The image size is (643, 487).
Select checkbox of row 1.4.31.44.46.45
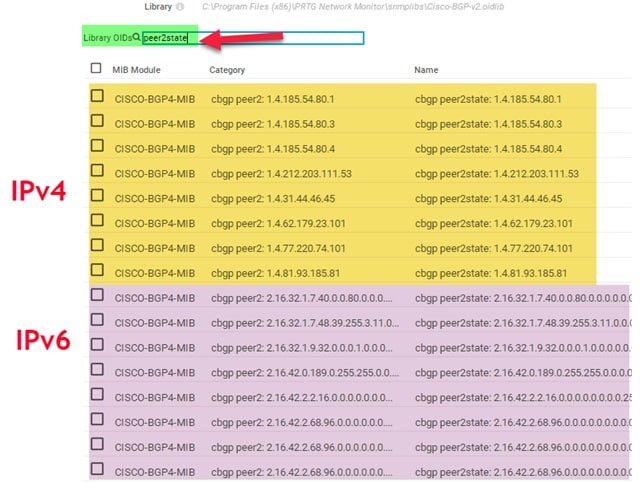pyautogui.click(x=97, y=195)
